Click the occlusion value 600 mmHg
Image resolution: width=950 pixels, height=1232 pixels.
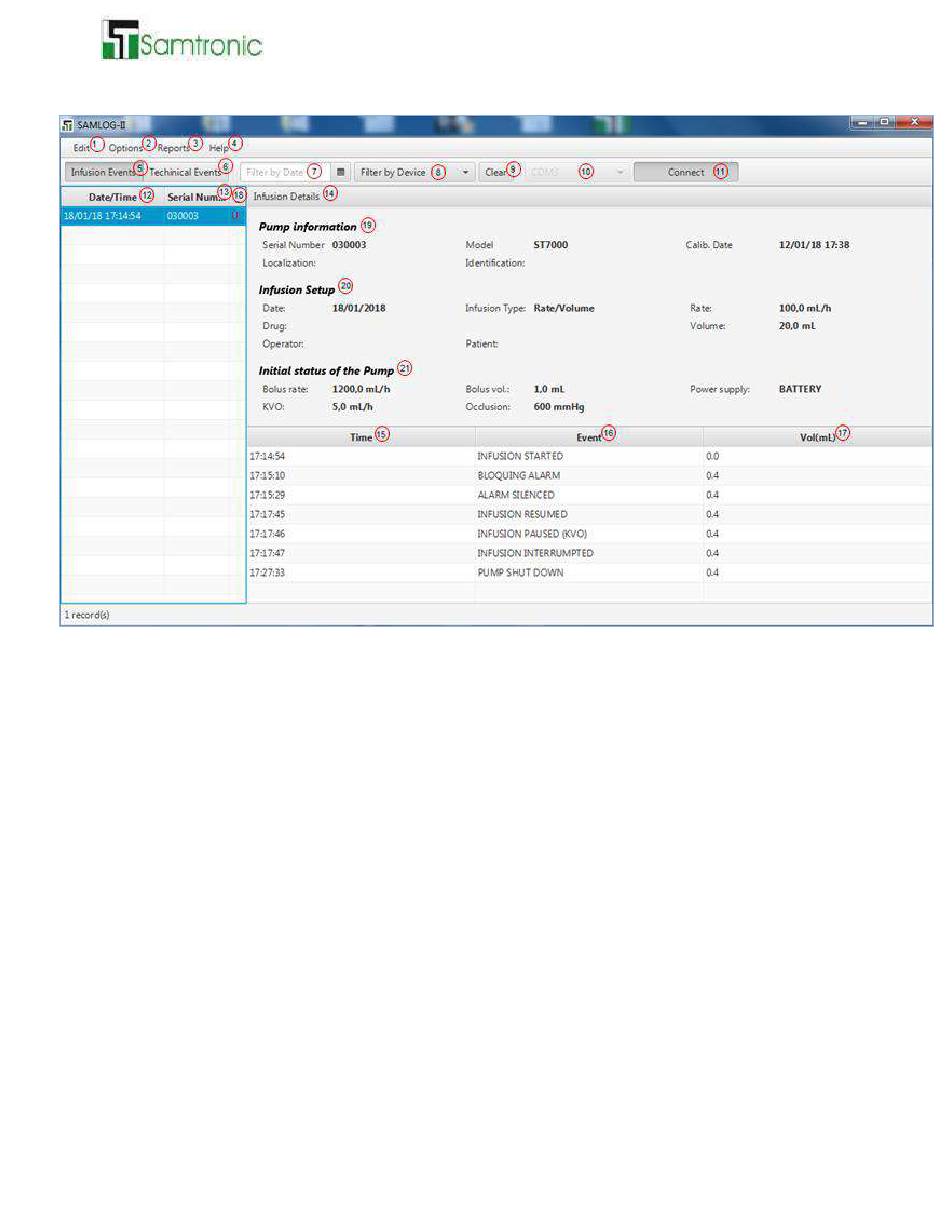tap(559, 407)
